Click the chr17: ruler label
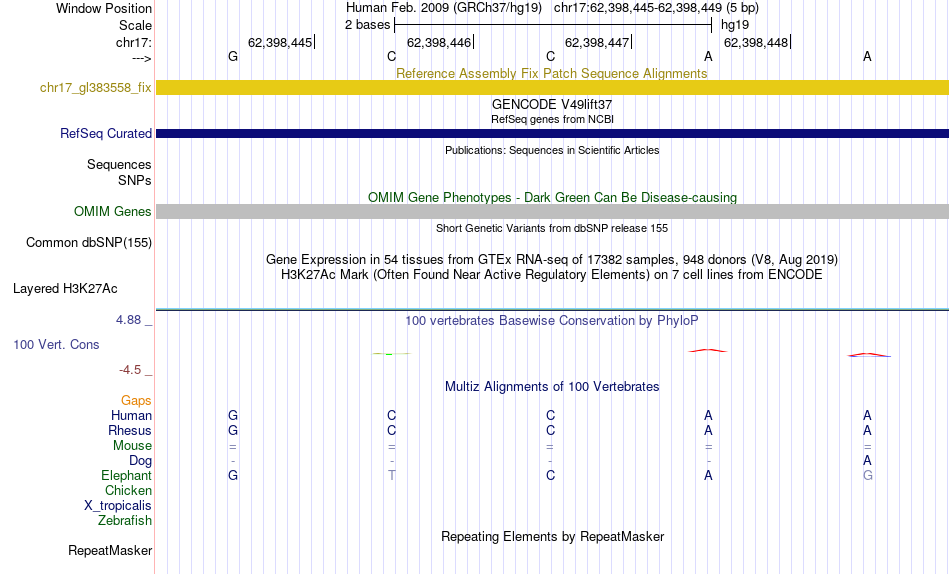950x574 pixels. [x=134, y=42]
